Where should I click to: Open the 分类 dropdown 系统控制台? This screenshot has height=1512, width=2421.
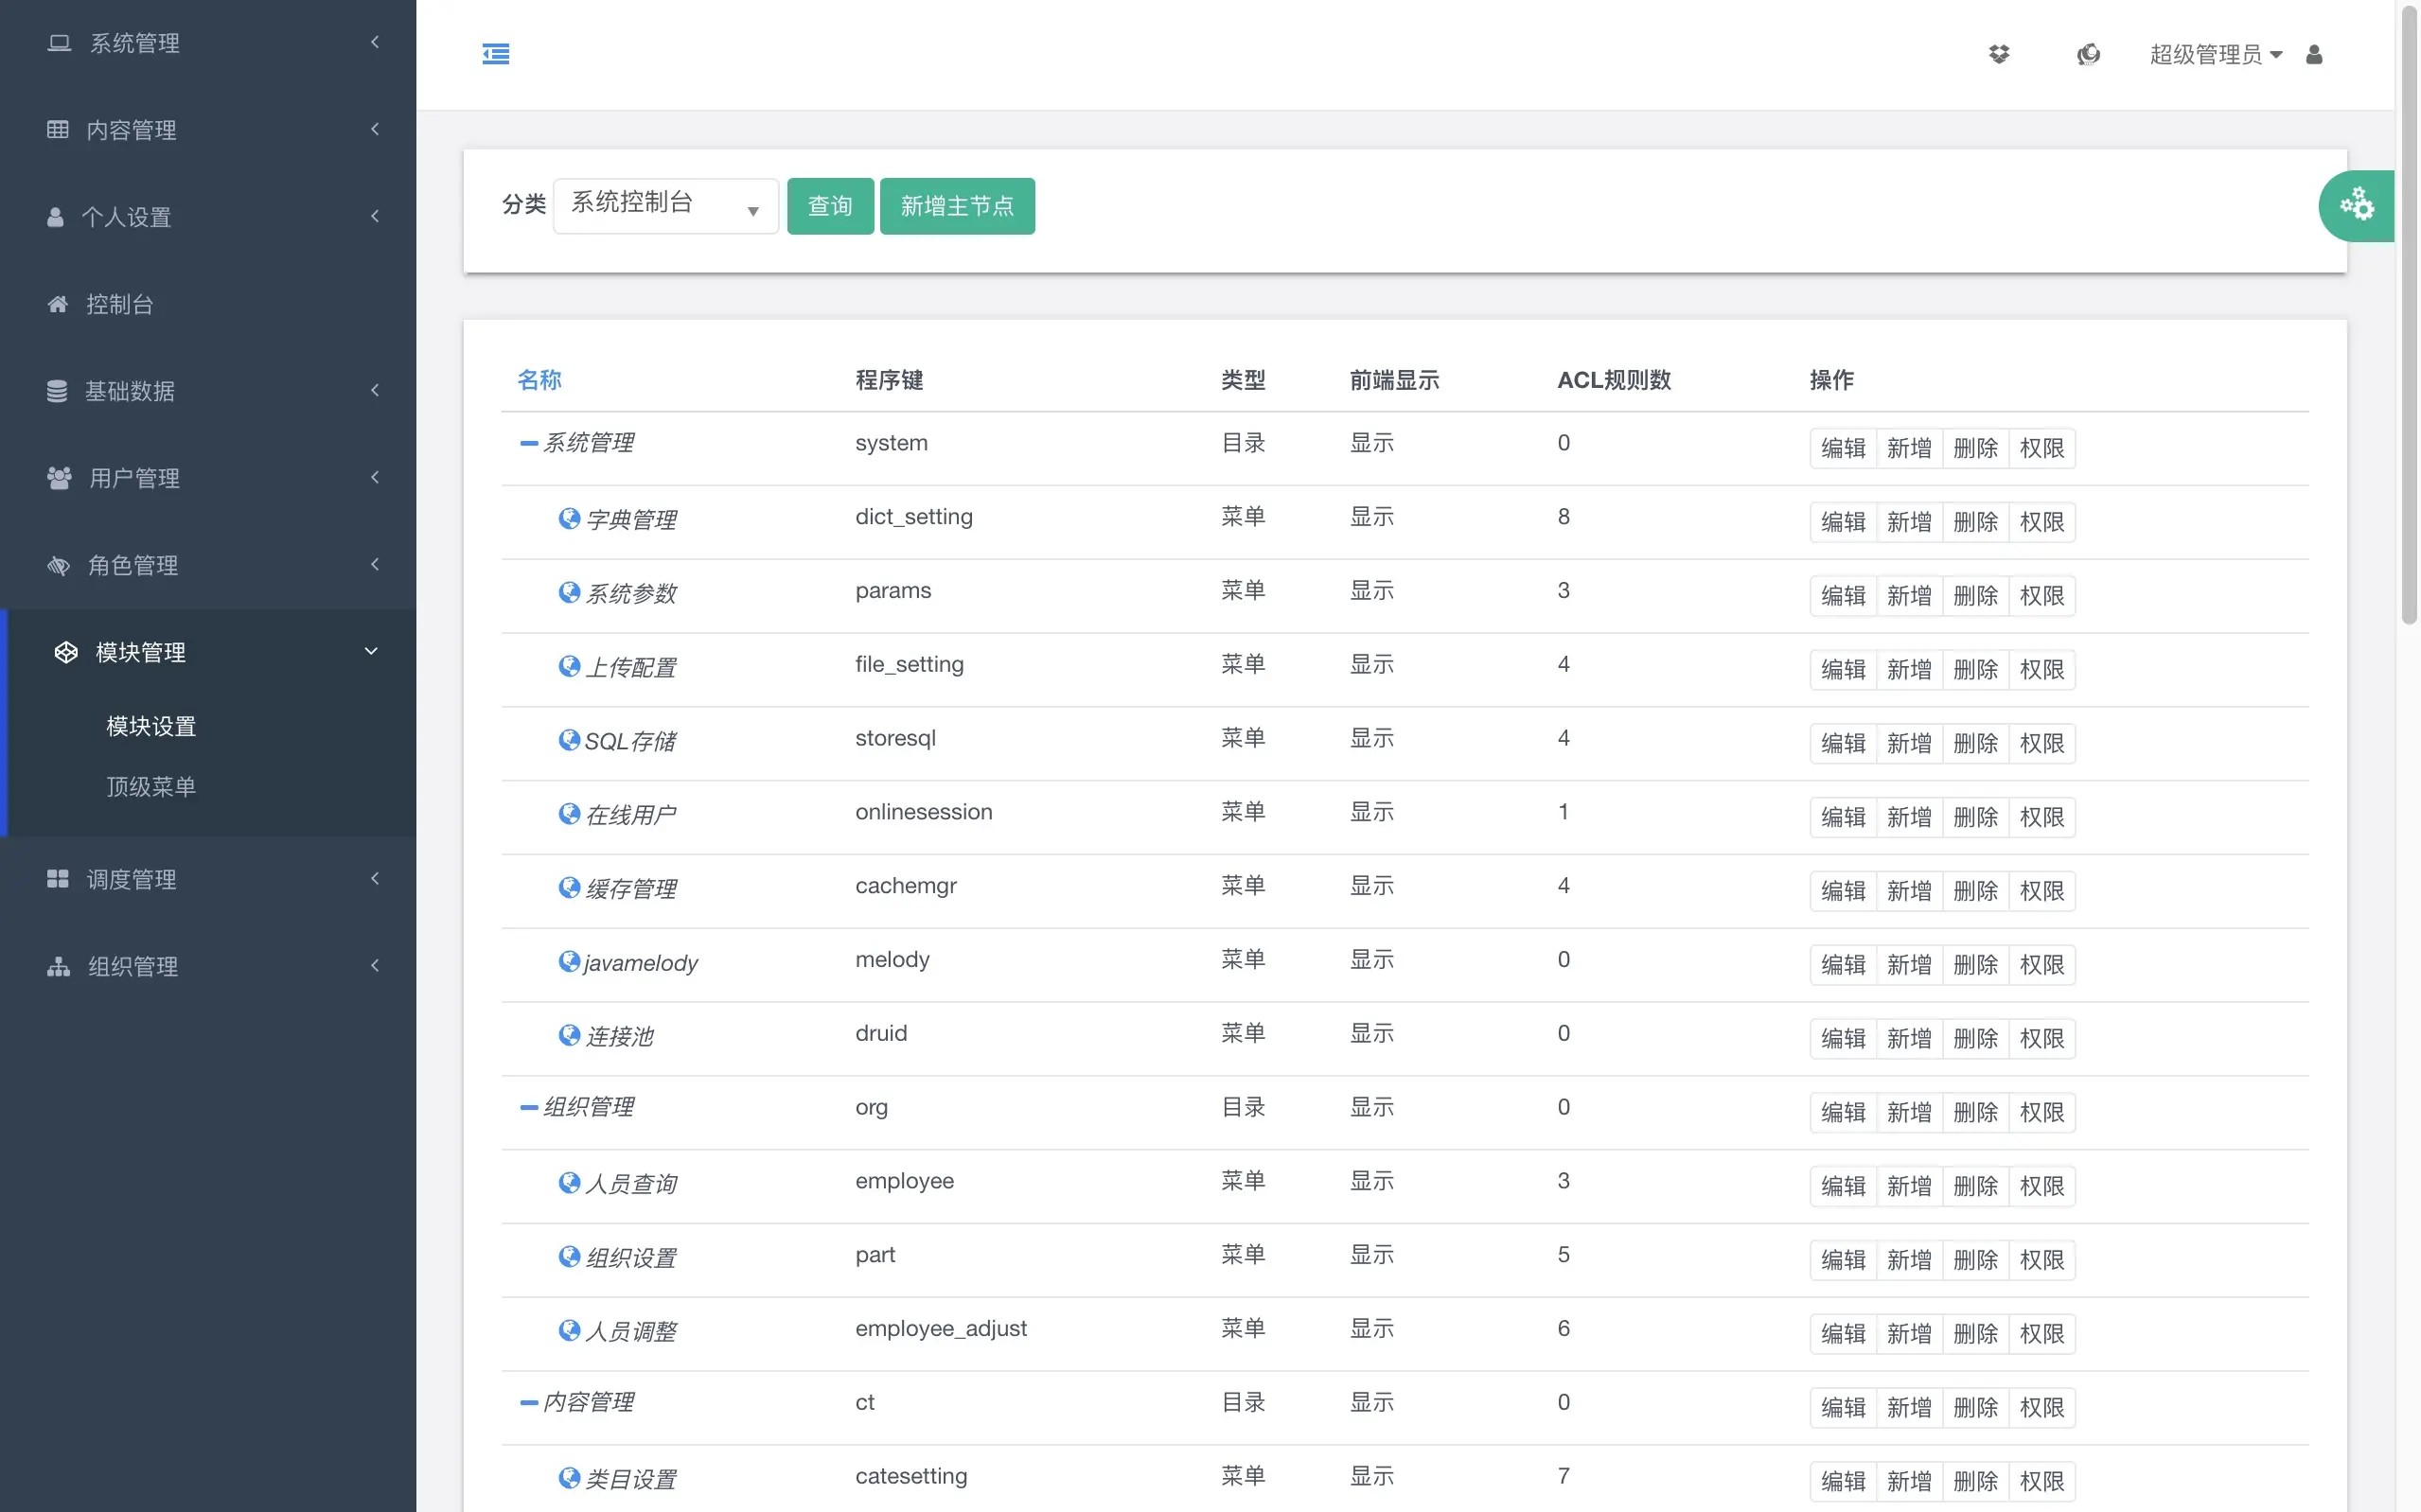click(x=665, y=206)
